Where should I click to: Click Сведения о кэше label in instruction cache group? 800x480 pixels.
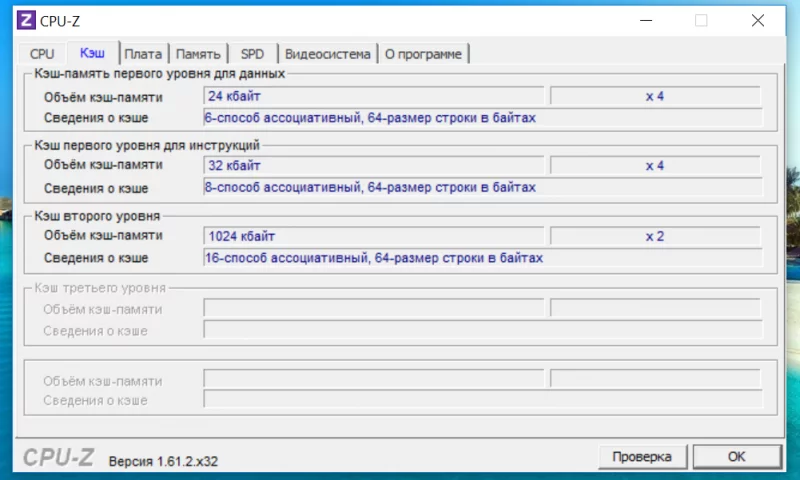[96, 188]
